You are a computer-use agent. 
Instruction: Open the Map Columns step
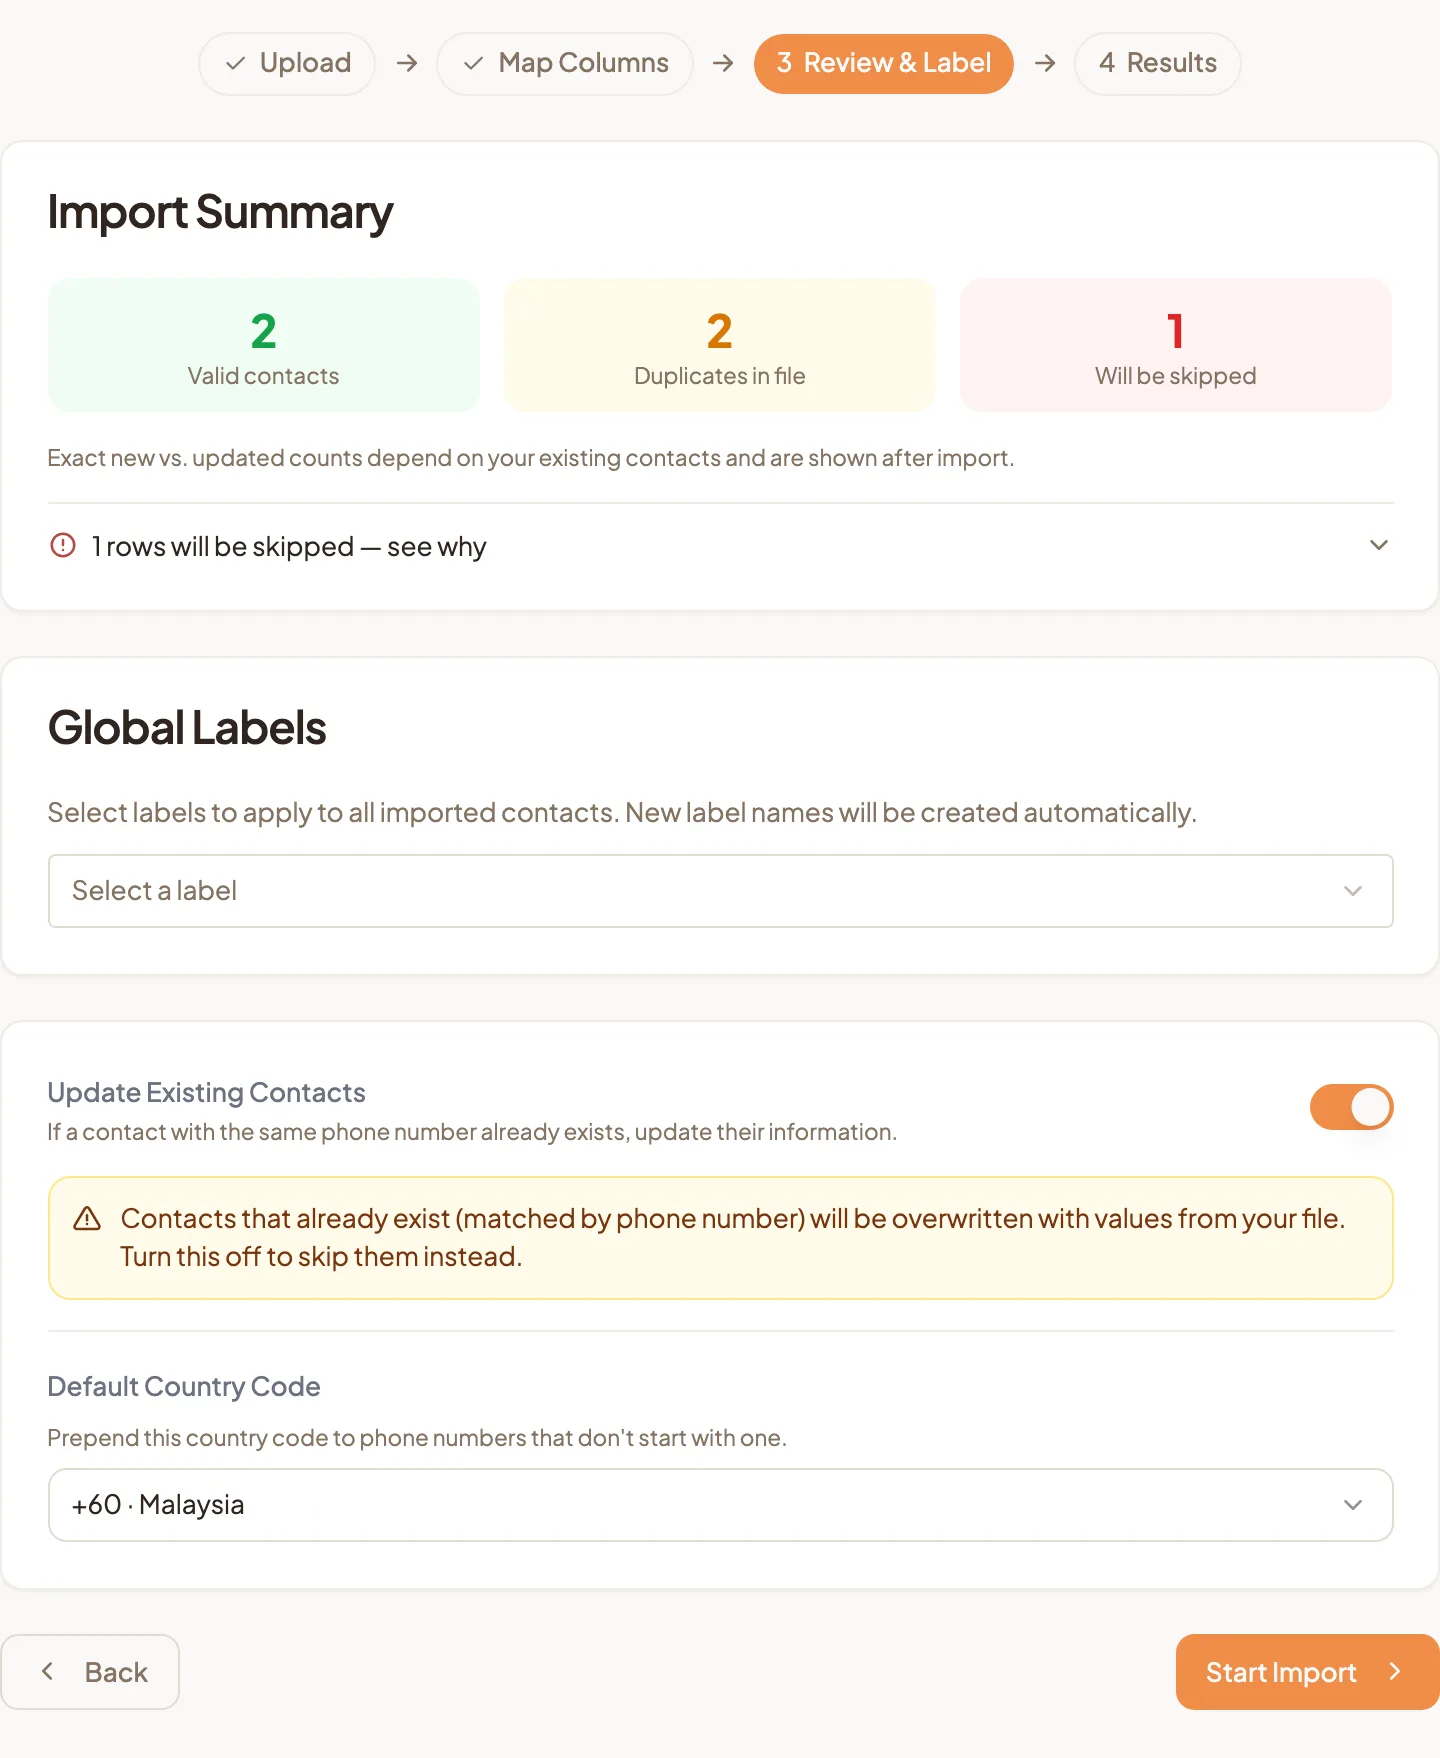[x=565, y=64]
